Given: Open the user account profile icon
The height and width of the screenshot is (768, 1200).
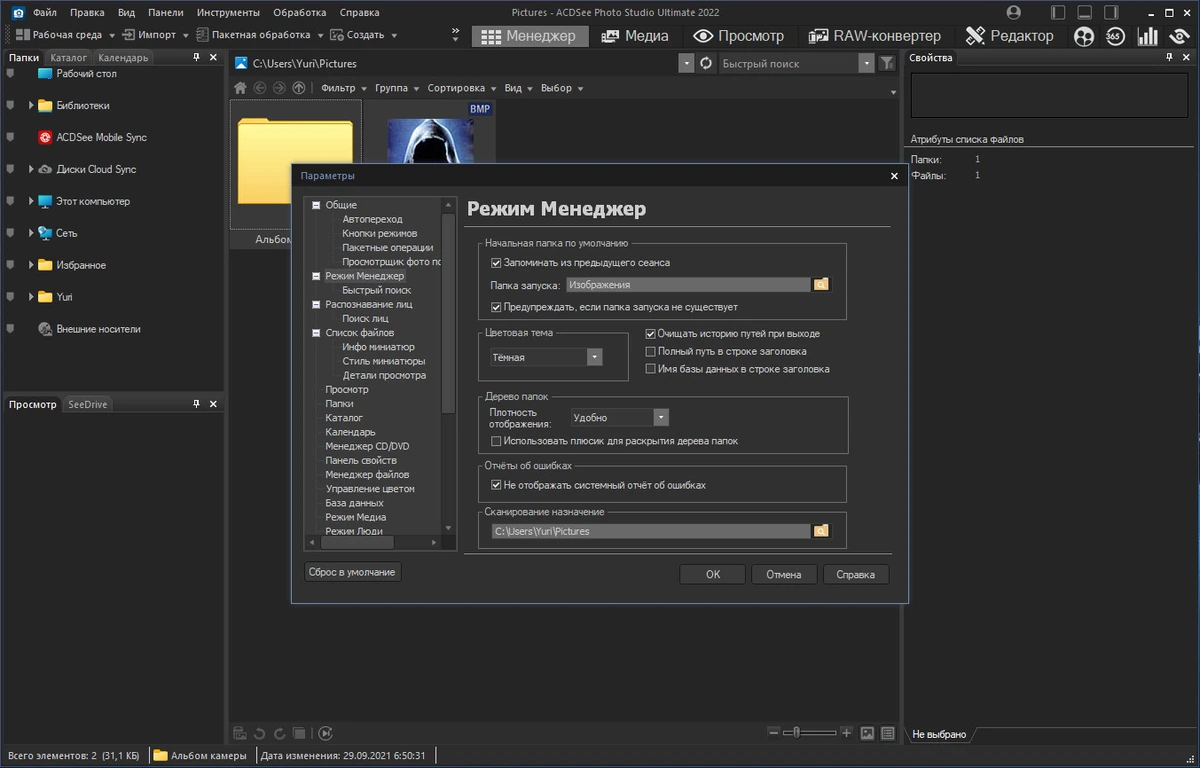Looking at the screenshot, I should pyautogui.click(x=1014, y=13).
